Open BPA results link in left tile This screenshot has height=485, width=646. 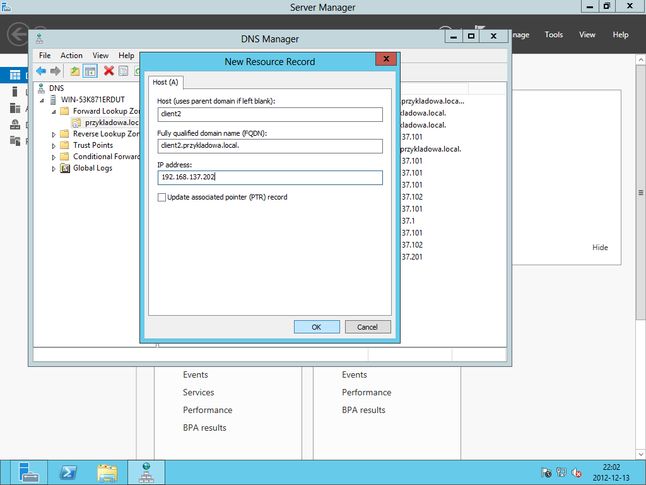205,428
